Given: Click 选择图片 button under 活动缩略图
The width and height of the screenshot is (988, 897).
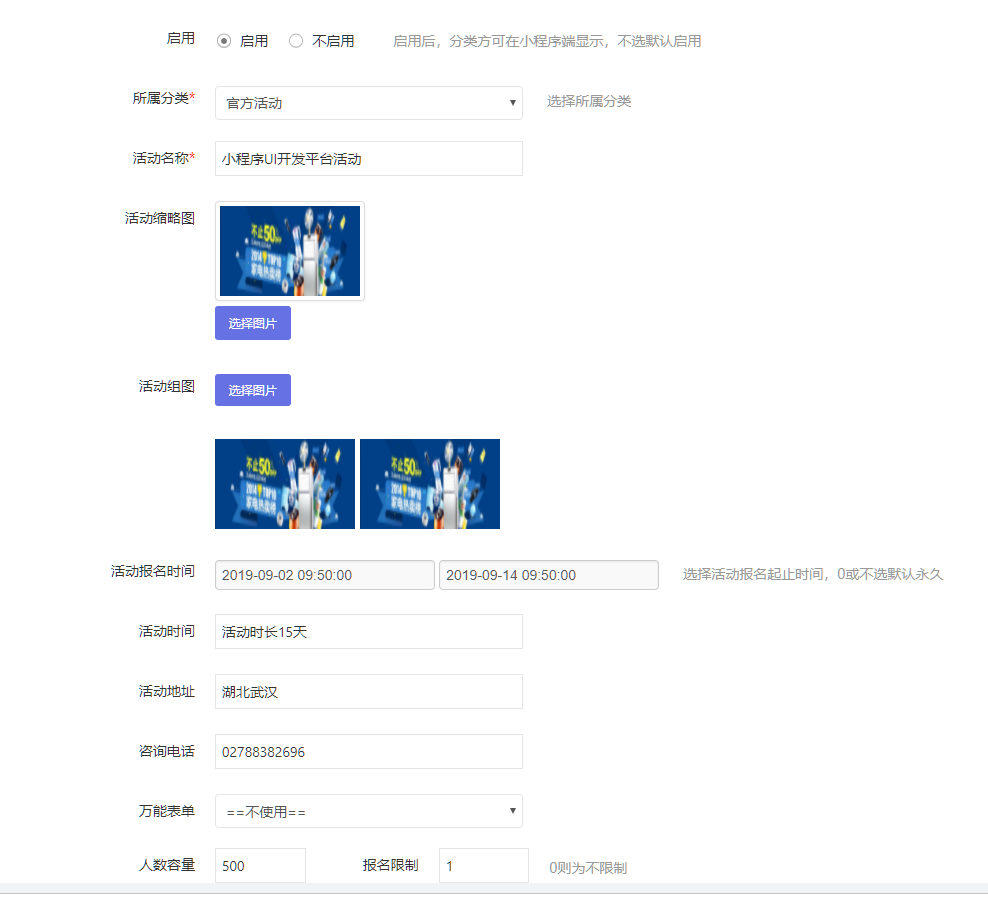Looking at the screenshot, I should pos(253,323).
